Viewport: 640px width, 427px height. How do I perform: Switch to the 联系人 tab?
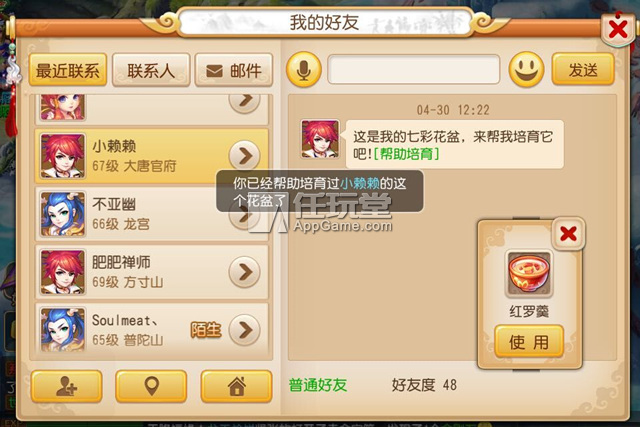pos(151,70)
